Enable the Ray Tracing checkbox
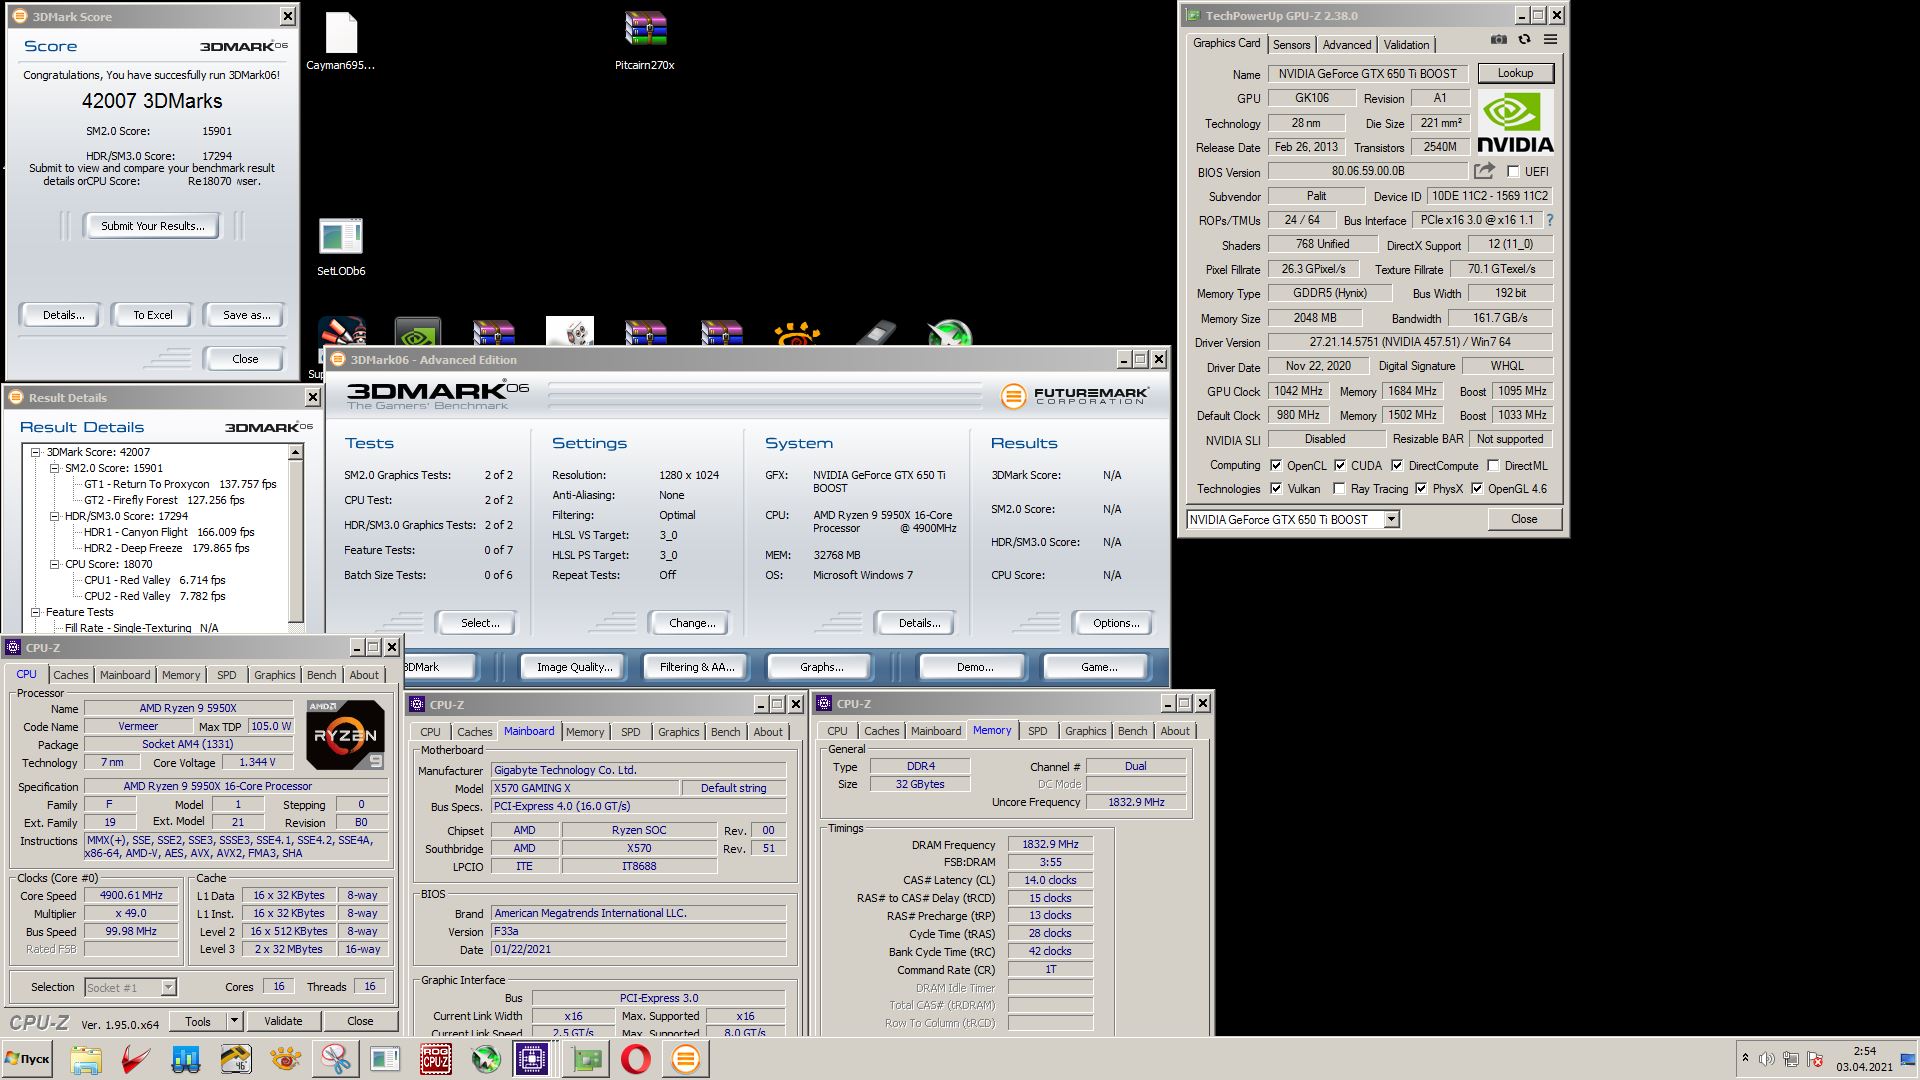This screenshot has width=1920, height=1080. (x=1340, y=488)
